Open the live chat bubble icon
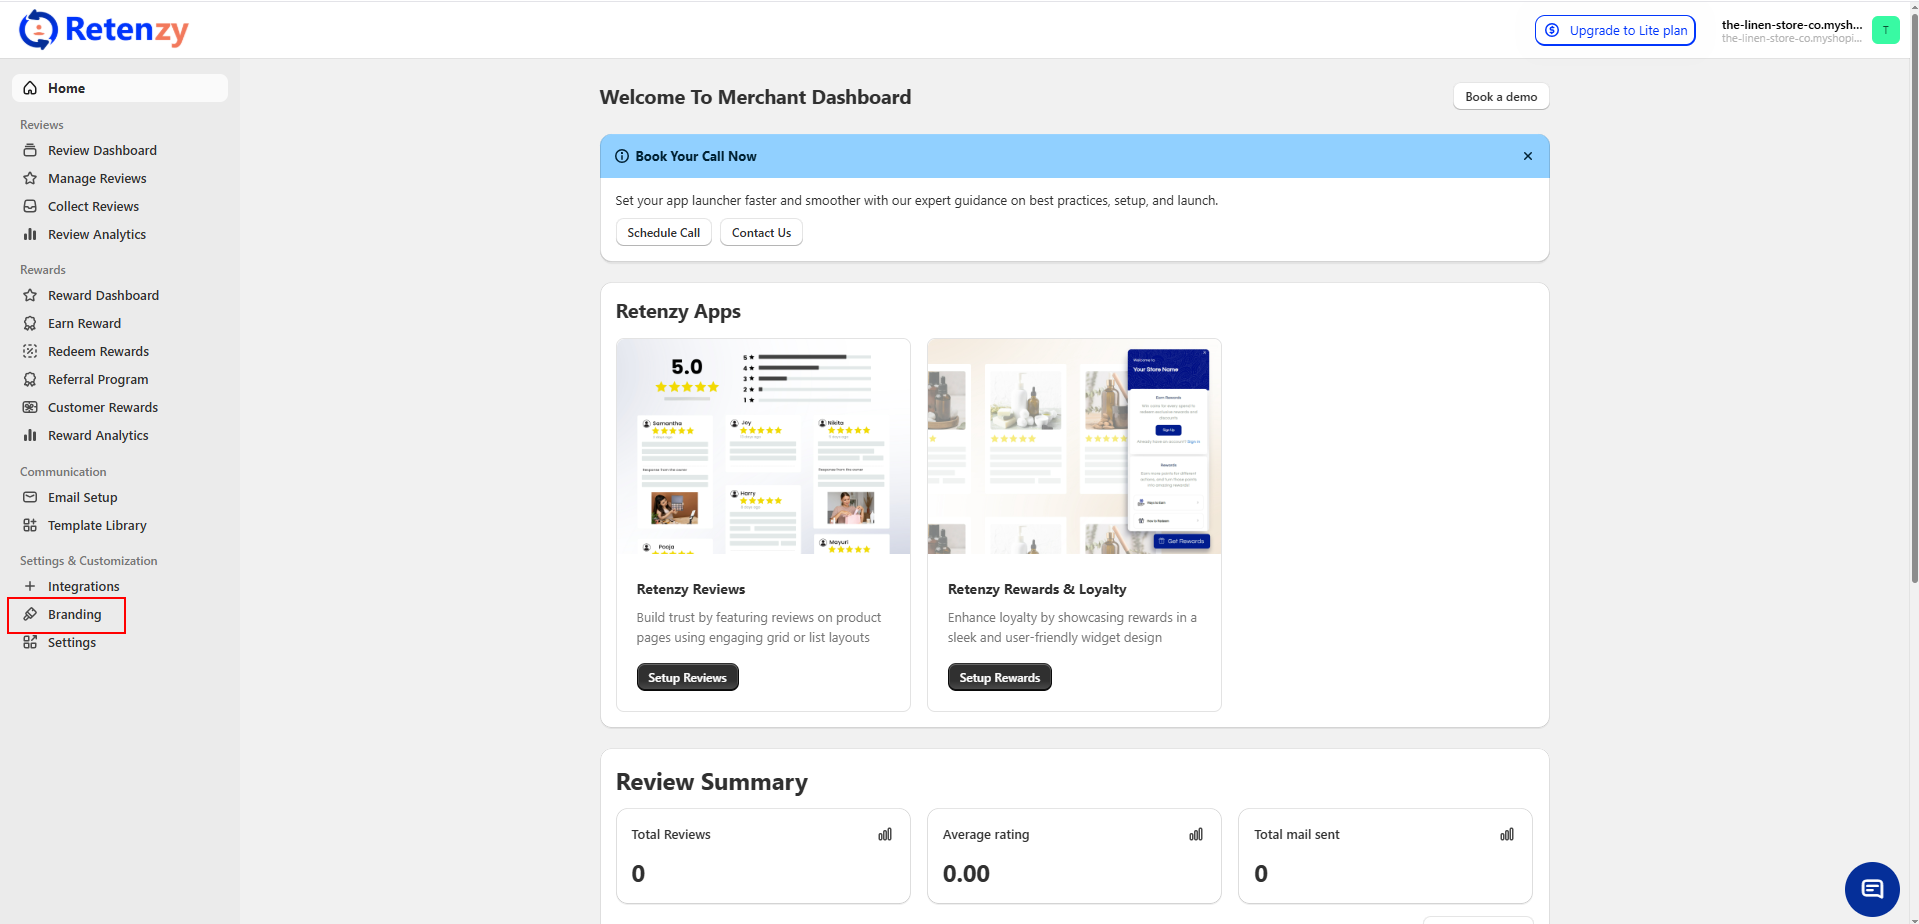The width and height of the screenshot is (1919, 924). [x=1871, y=889]
